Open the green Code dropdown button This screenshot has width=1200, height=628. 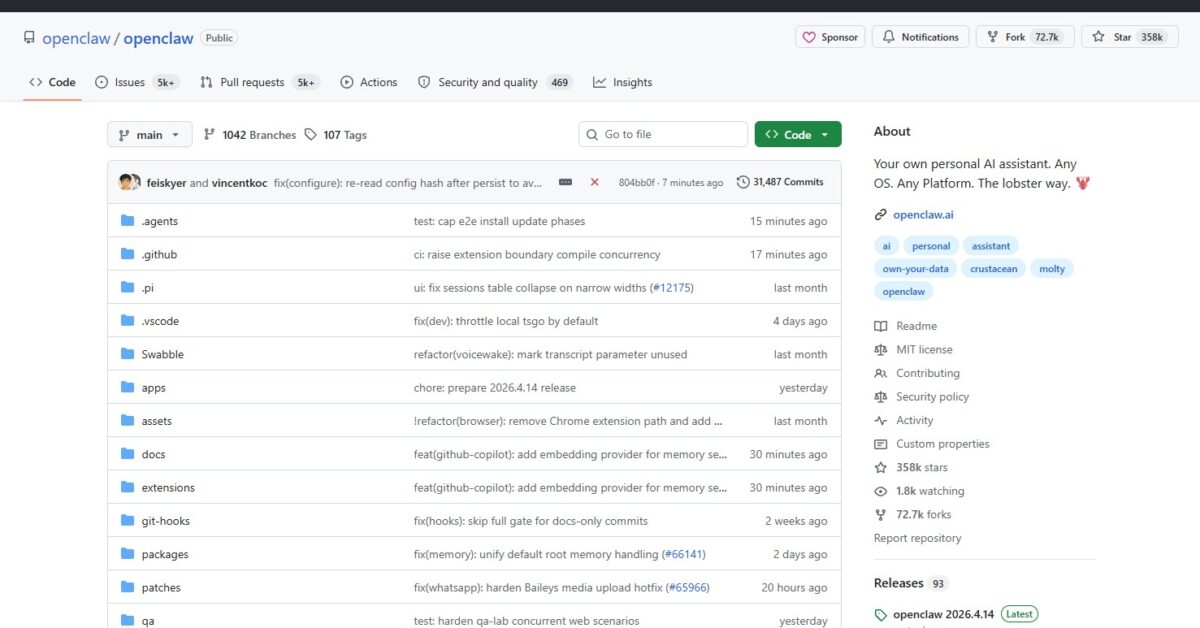click(x=798, y=134)
